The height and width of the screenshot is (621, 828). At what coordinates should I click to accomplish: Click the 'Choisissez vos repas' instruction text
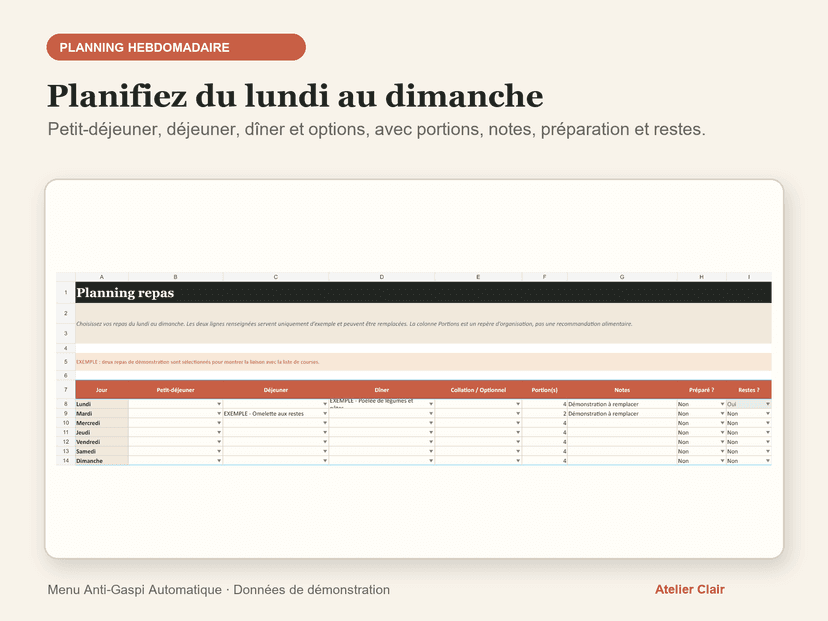tap(354, 324)
